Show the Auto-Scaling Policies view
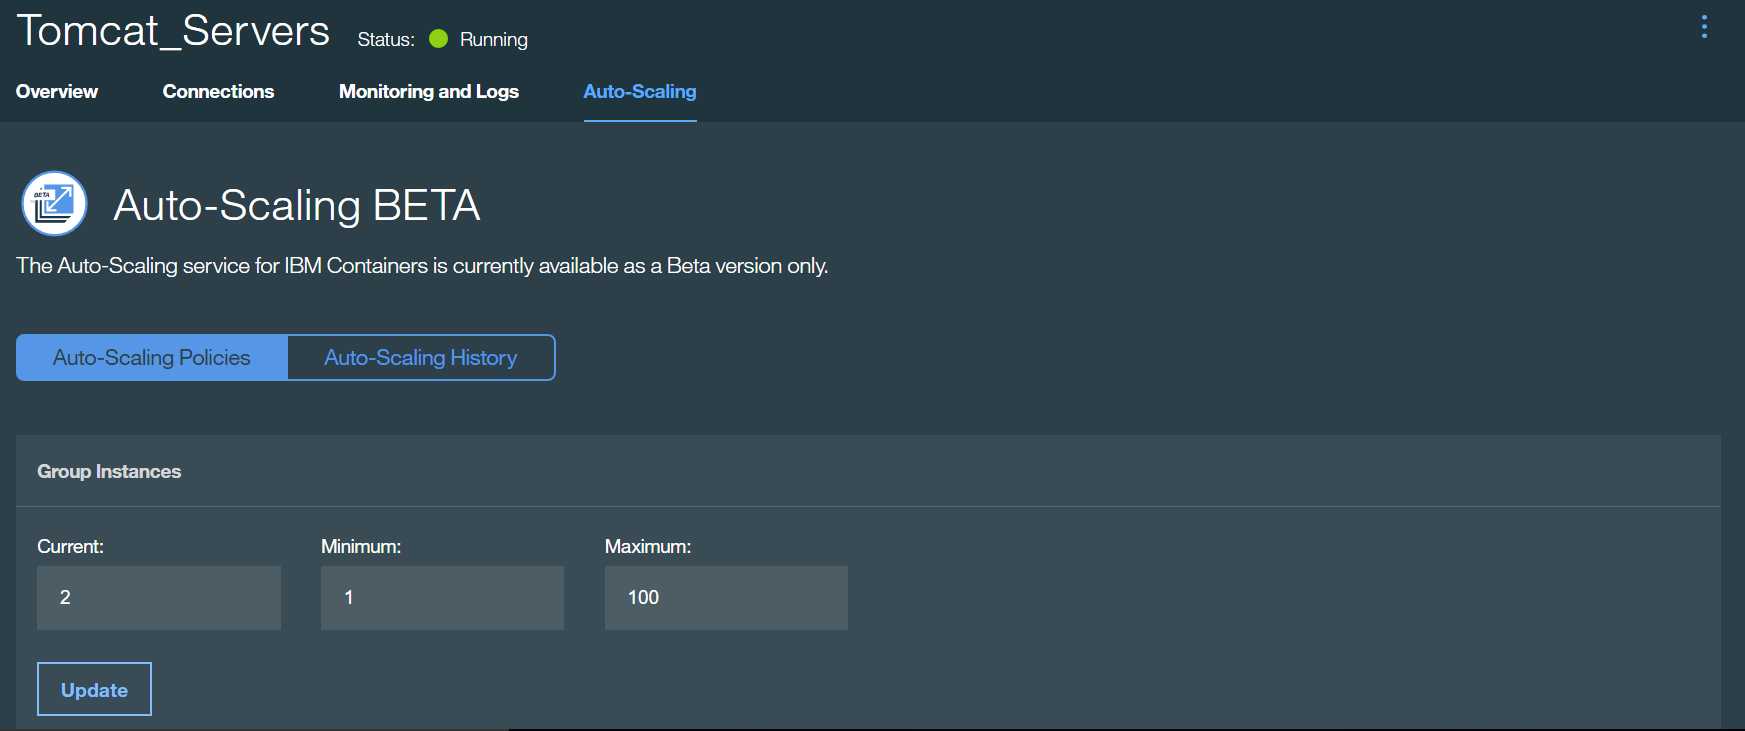The image size is (1745, 731). coord(152,357)
